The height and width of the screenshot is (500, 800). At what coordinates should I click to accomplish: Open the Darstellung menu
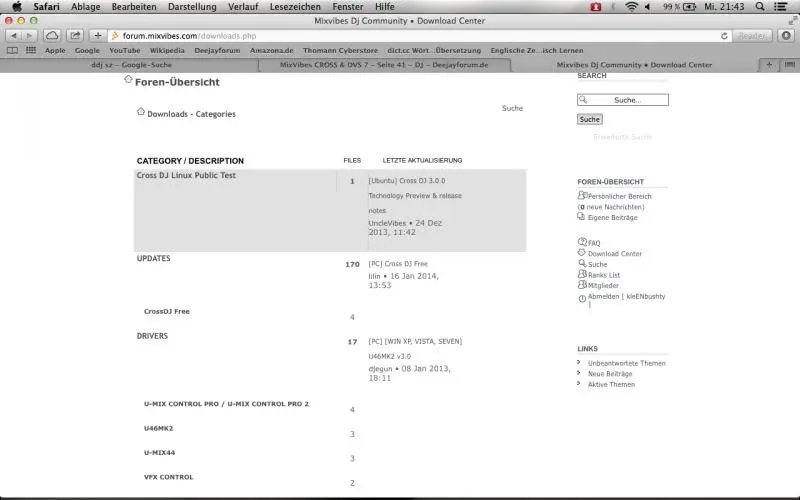192,7
